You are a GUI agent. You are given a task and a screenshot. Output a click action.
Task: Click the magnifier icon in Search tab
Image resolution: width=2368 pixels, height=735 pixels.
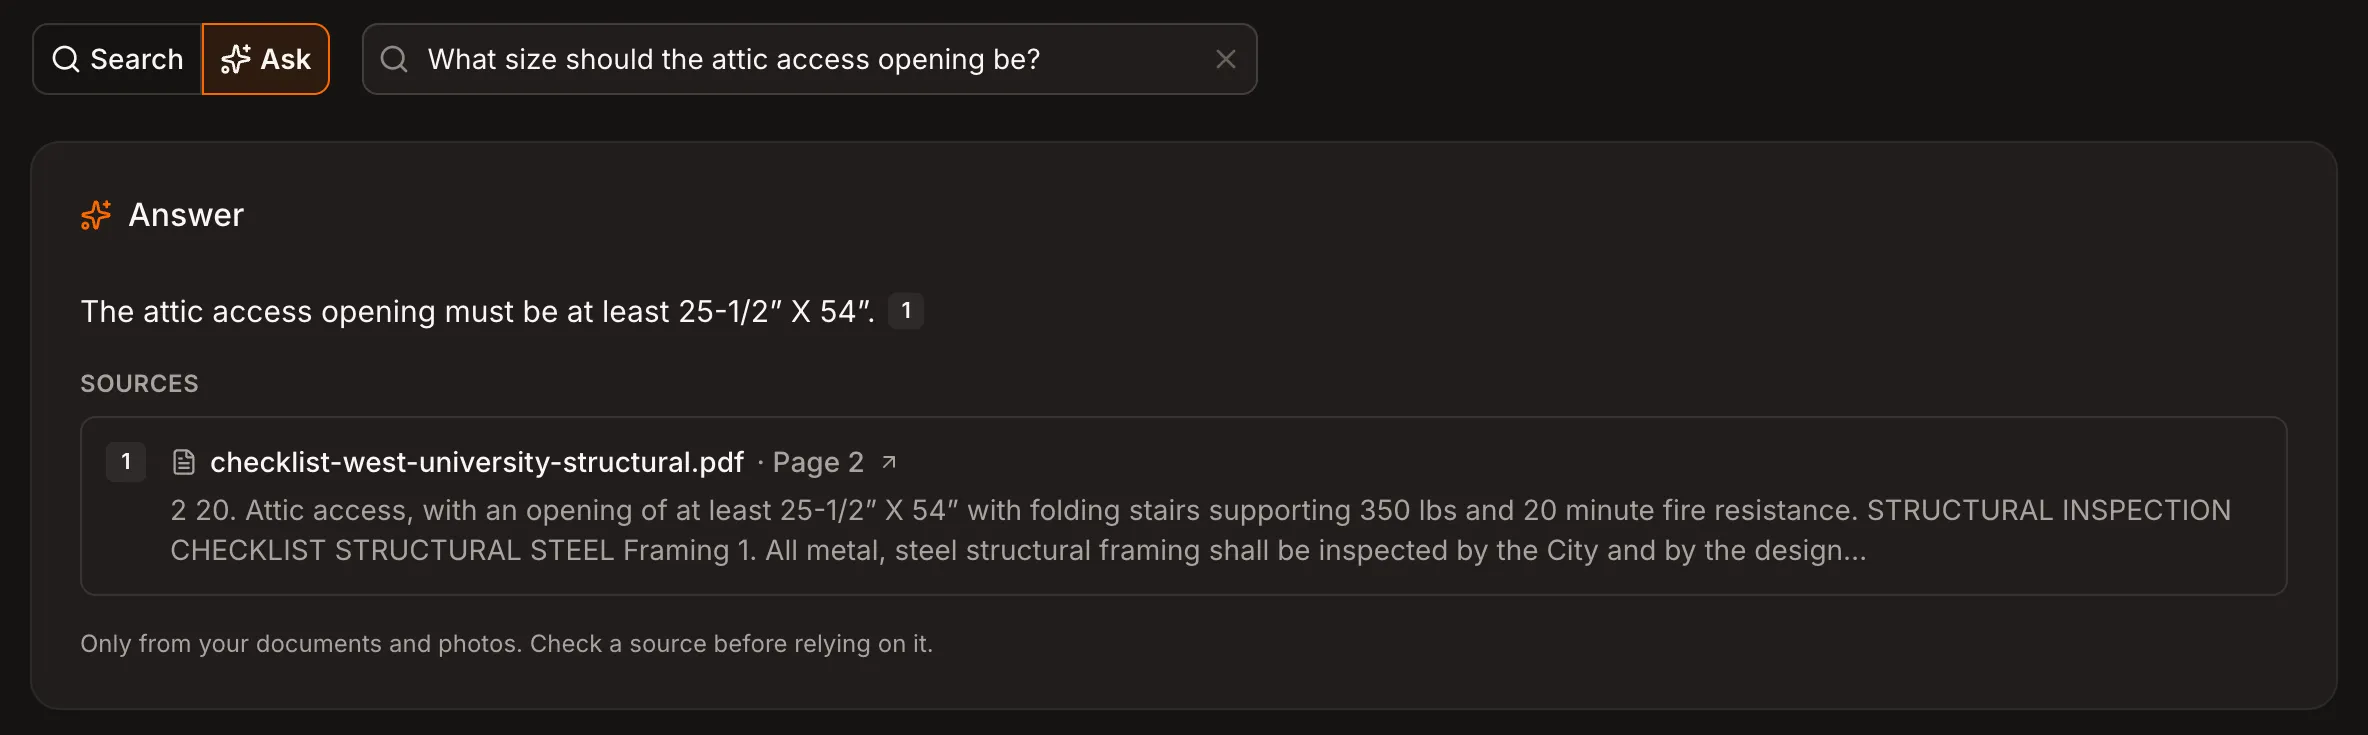pyautogui.click(x=66, y=59)
